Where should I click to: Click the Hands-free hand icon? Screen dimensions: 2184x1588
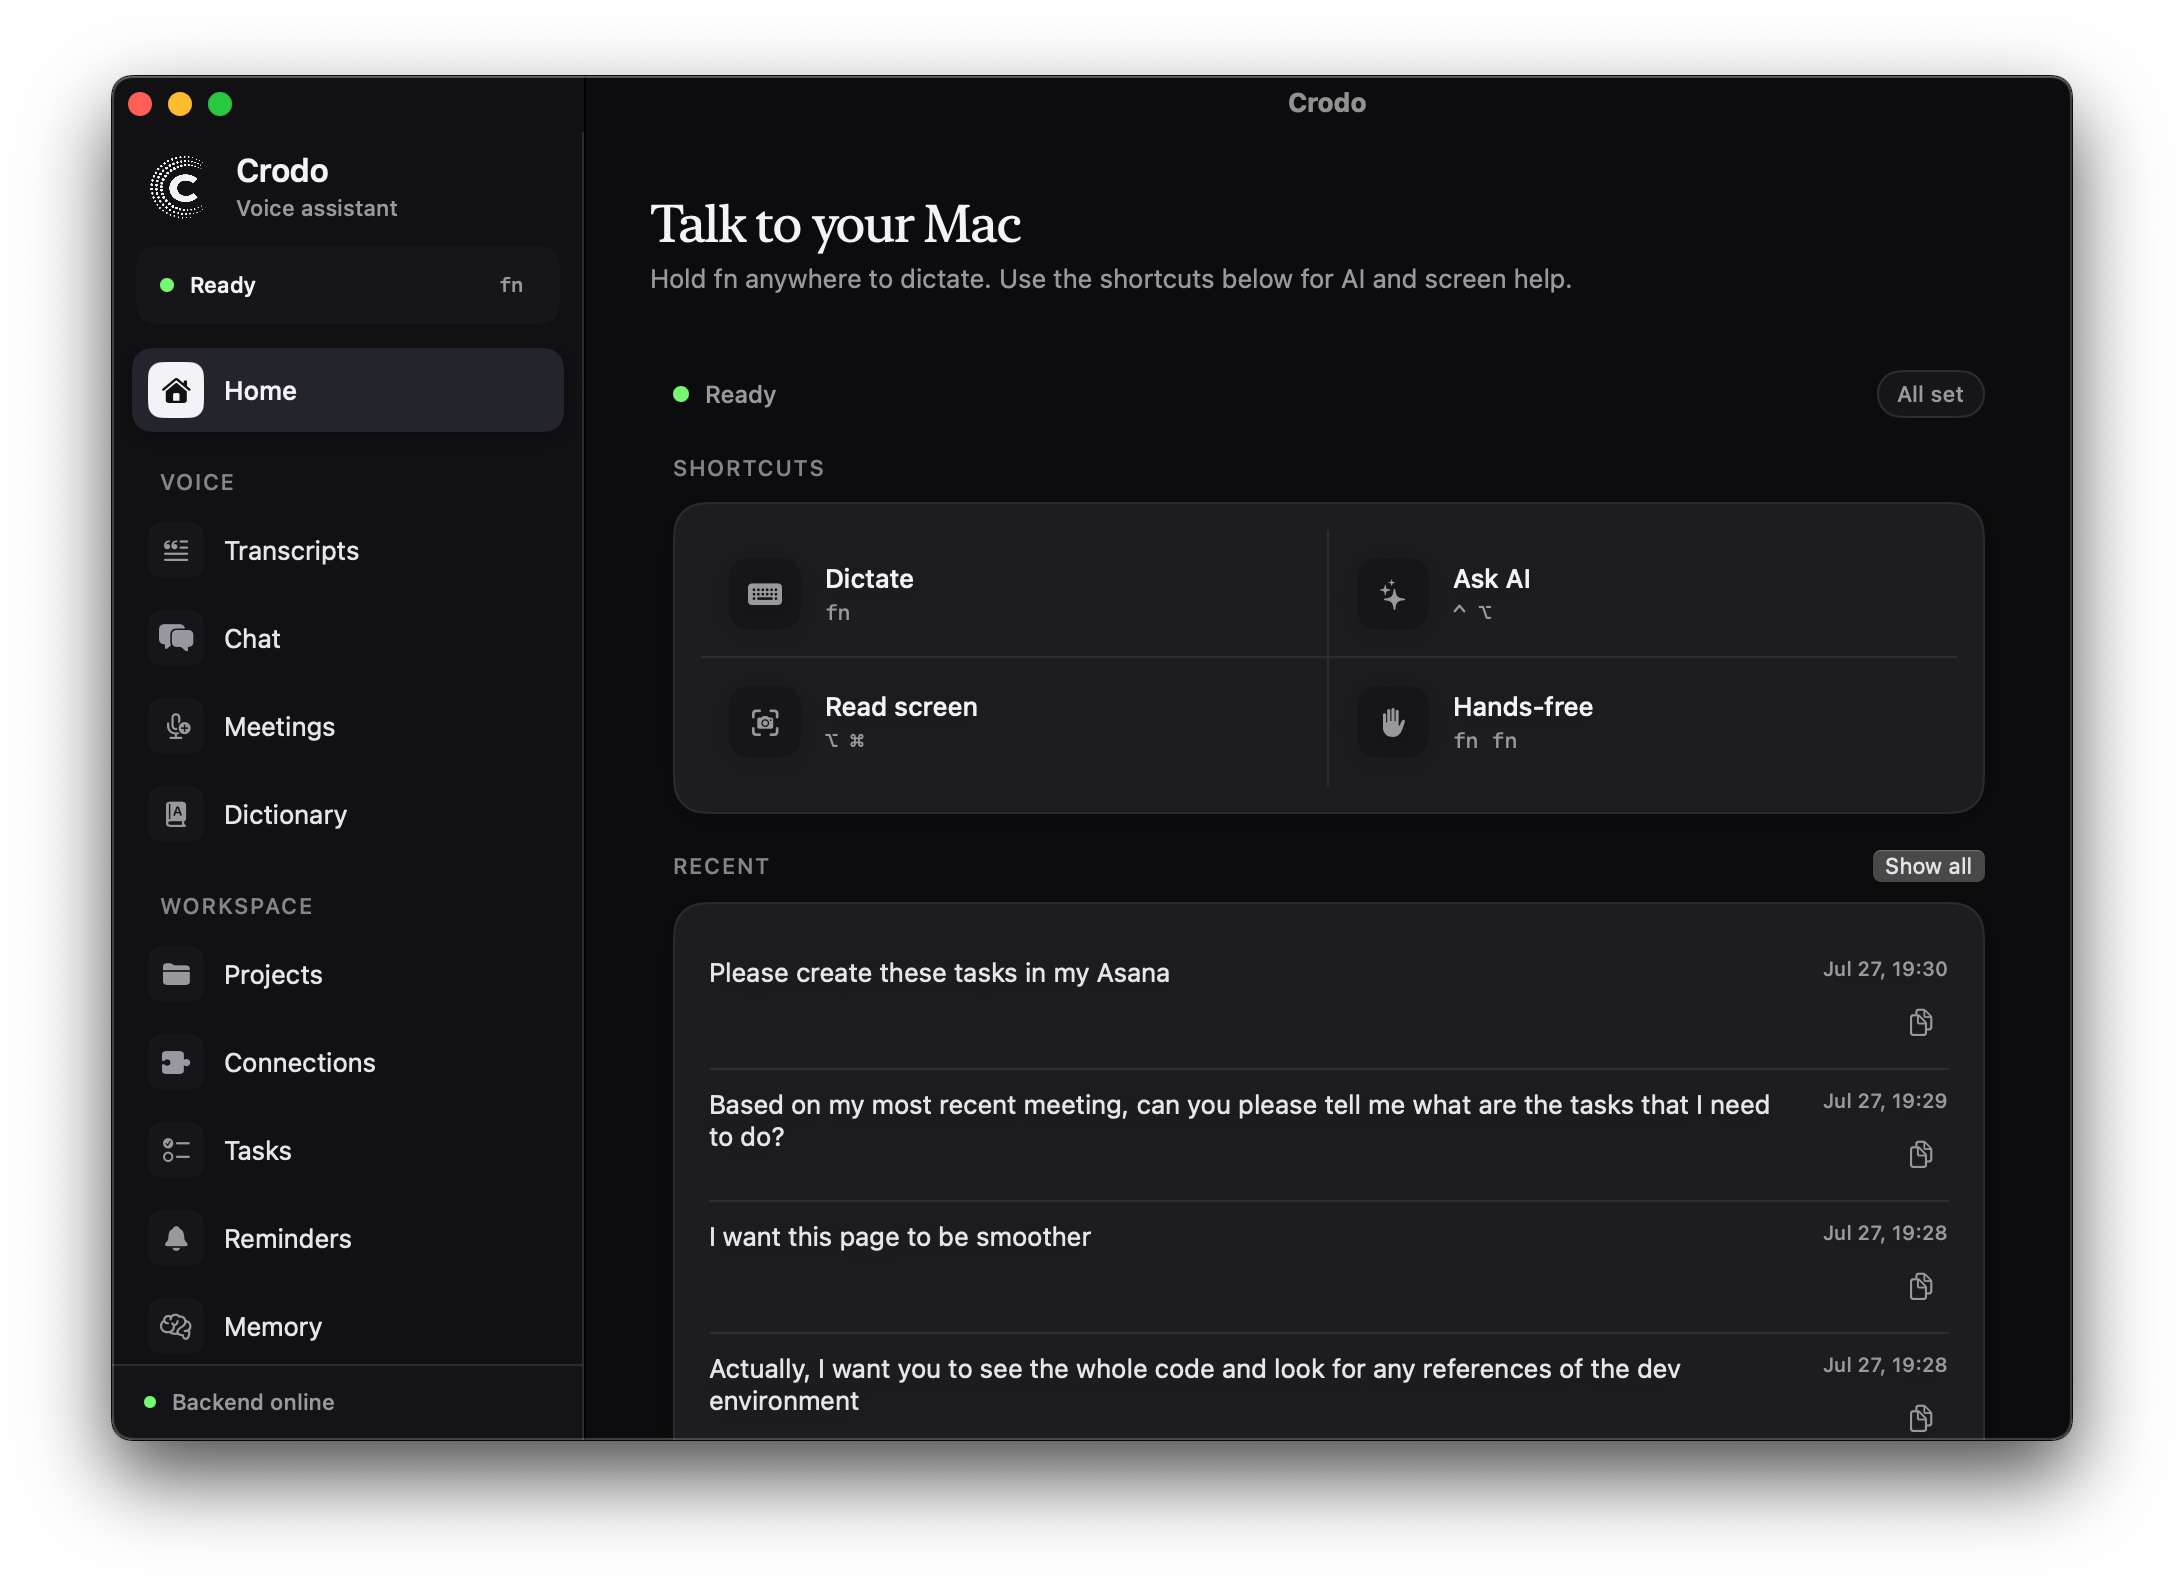click(x=1393, y=722)
